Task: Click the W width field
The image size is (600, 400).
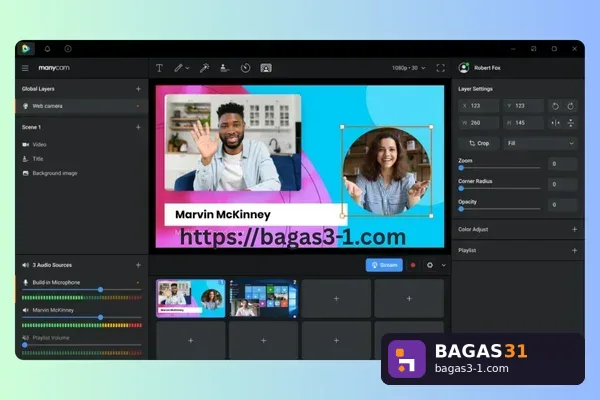Action: click(479, 123)
